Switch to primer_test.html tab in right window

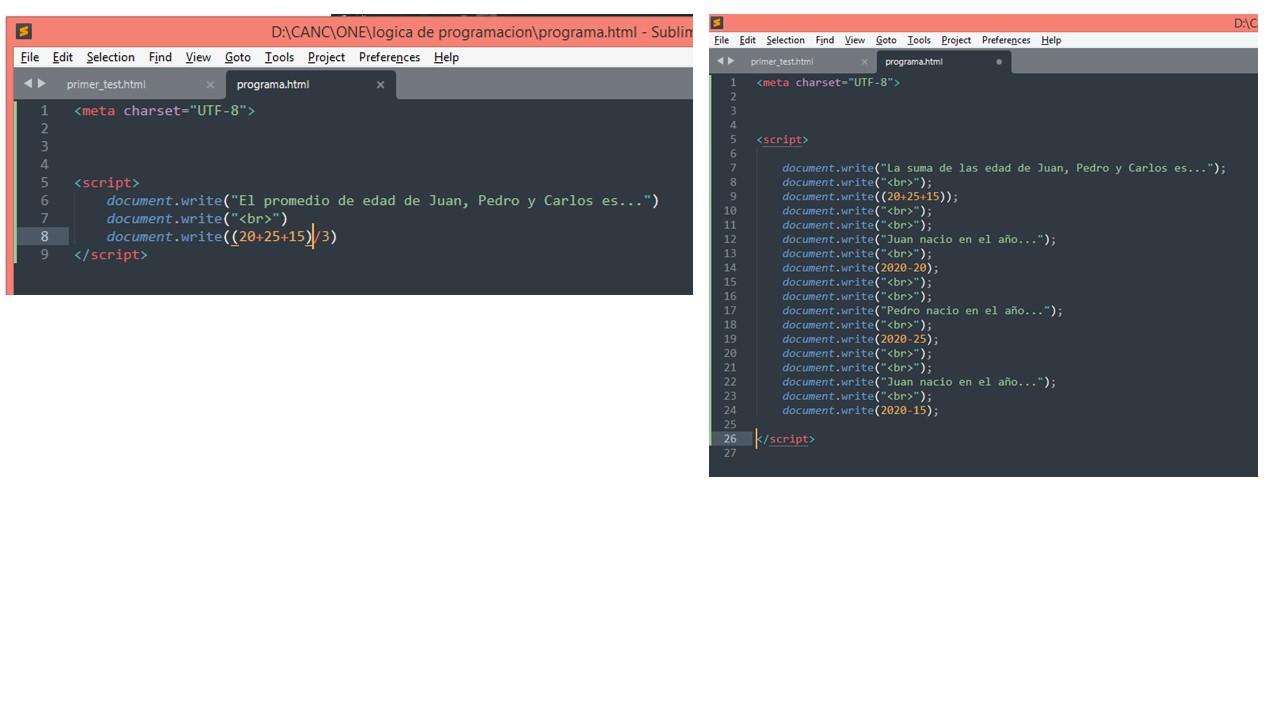click(x=782, y=62)
